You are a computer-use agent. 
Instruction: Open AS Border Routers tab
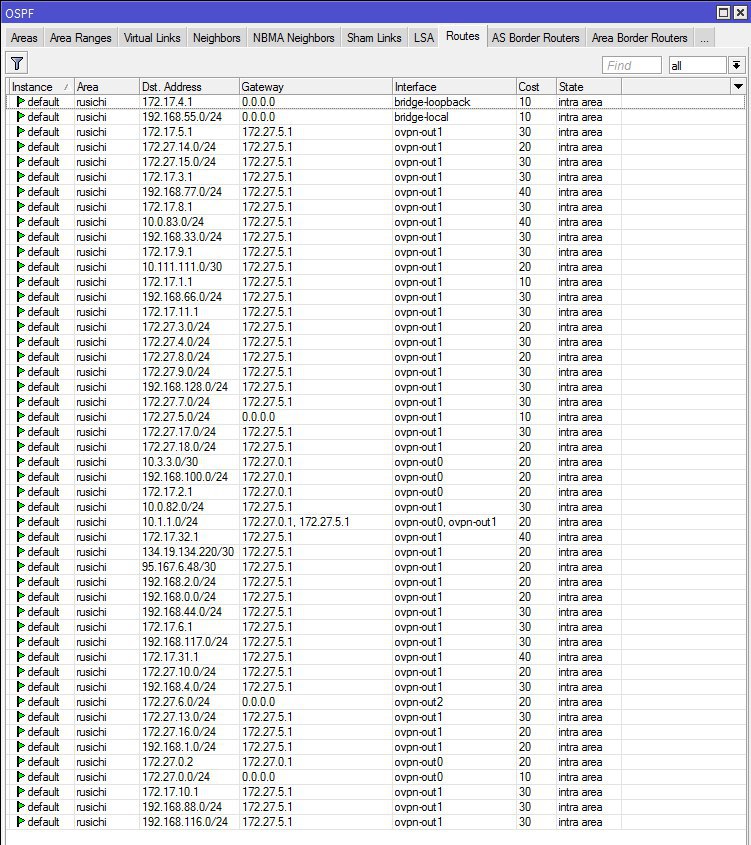[x=536, y=38]
